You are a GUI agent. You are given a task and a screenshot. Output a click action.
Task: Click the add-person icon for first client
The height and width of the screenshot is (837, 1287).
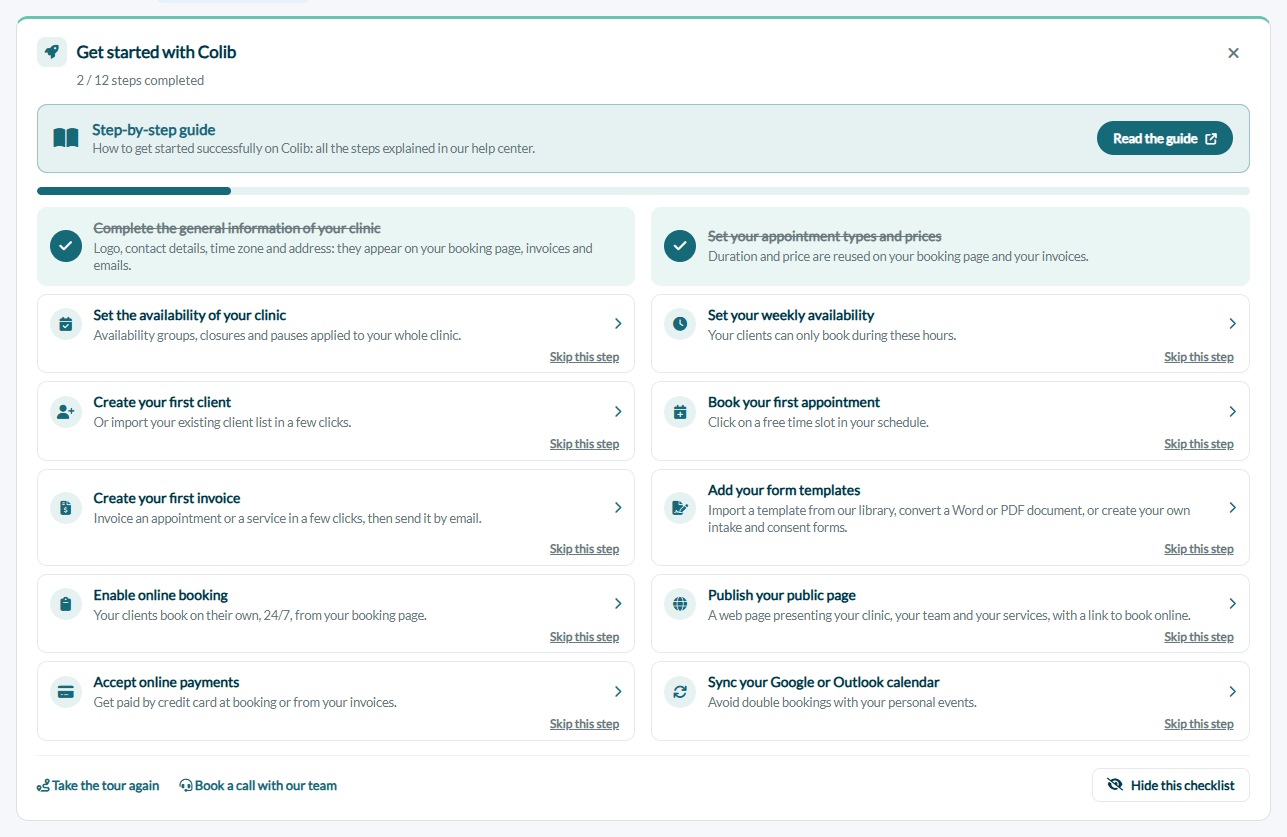[66, 411]
